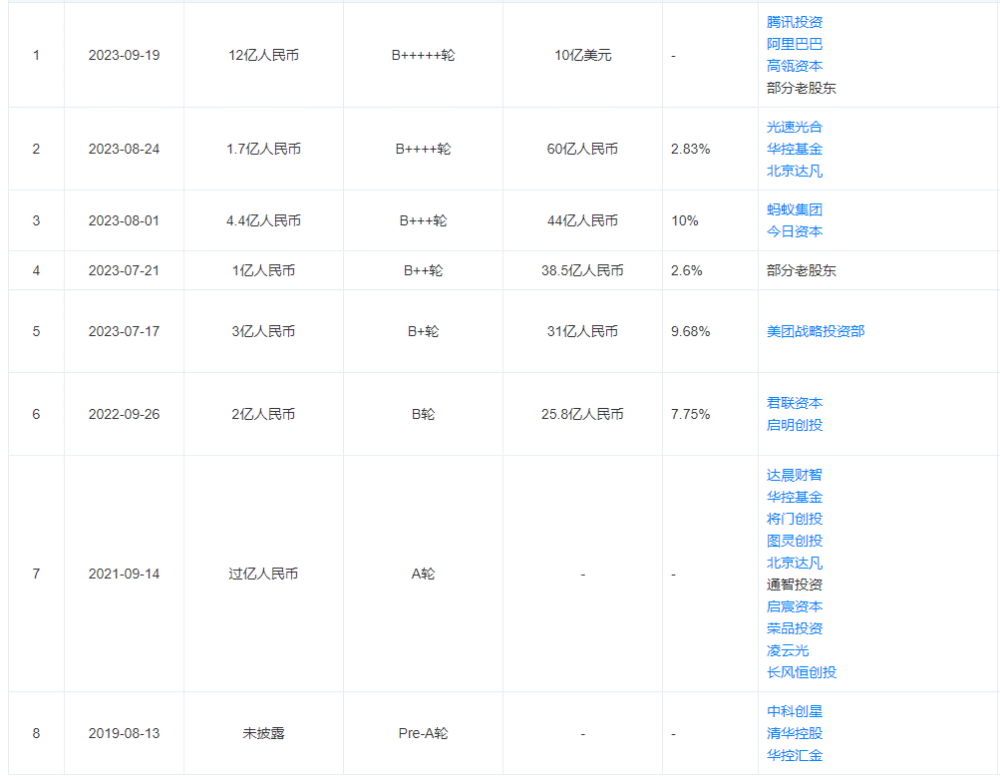Click 北京达凡 in the 2021-09-14 A轮 row

point(794,563)
